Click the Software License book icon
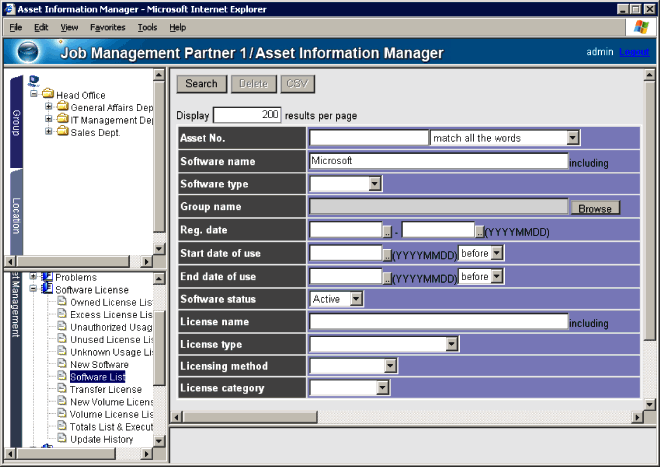Image resolution: width=660 pixels, height=467 pixels. (x=47, y=289)
